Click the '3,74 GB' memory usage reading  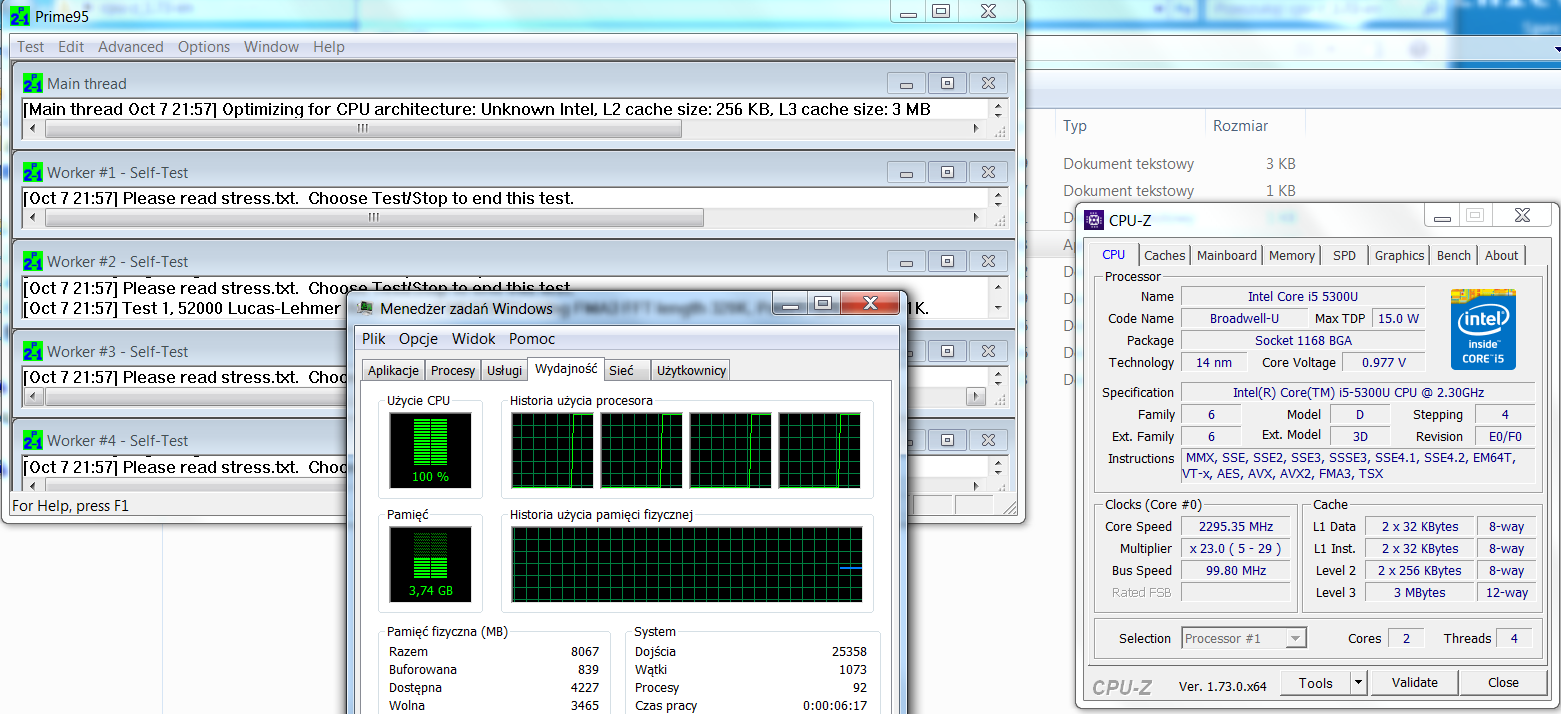coord(430,591)
